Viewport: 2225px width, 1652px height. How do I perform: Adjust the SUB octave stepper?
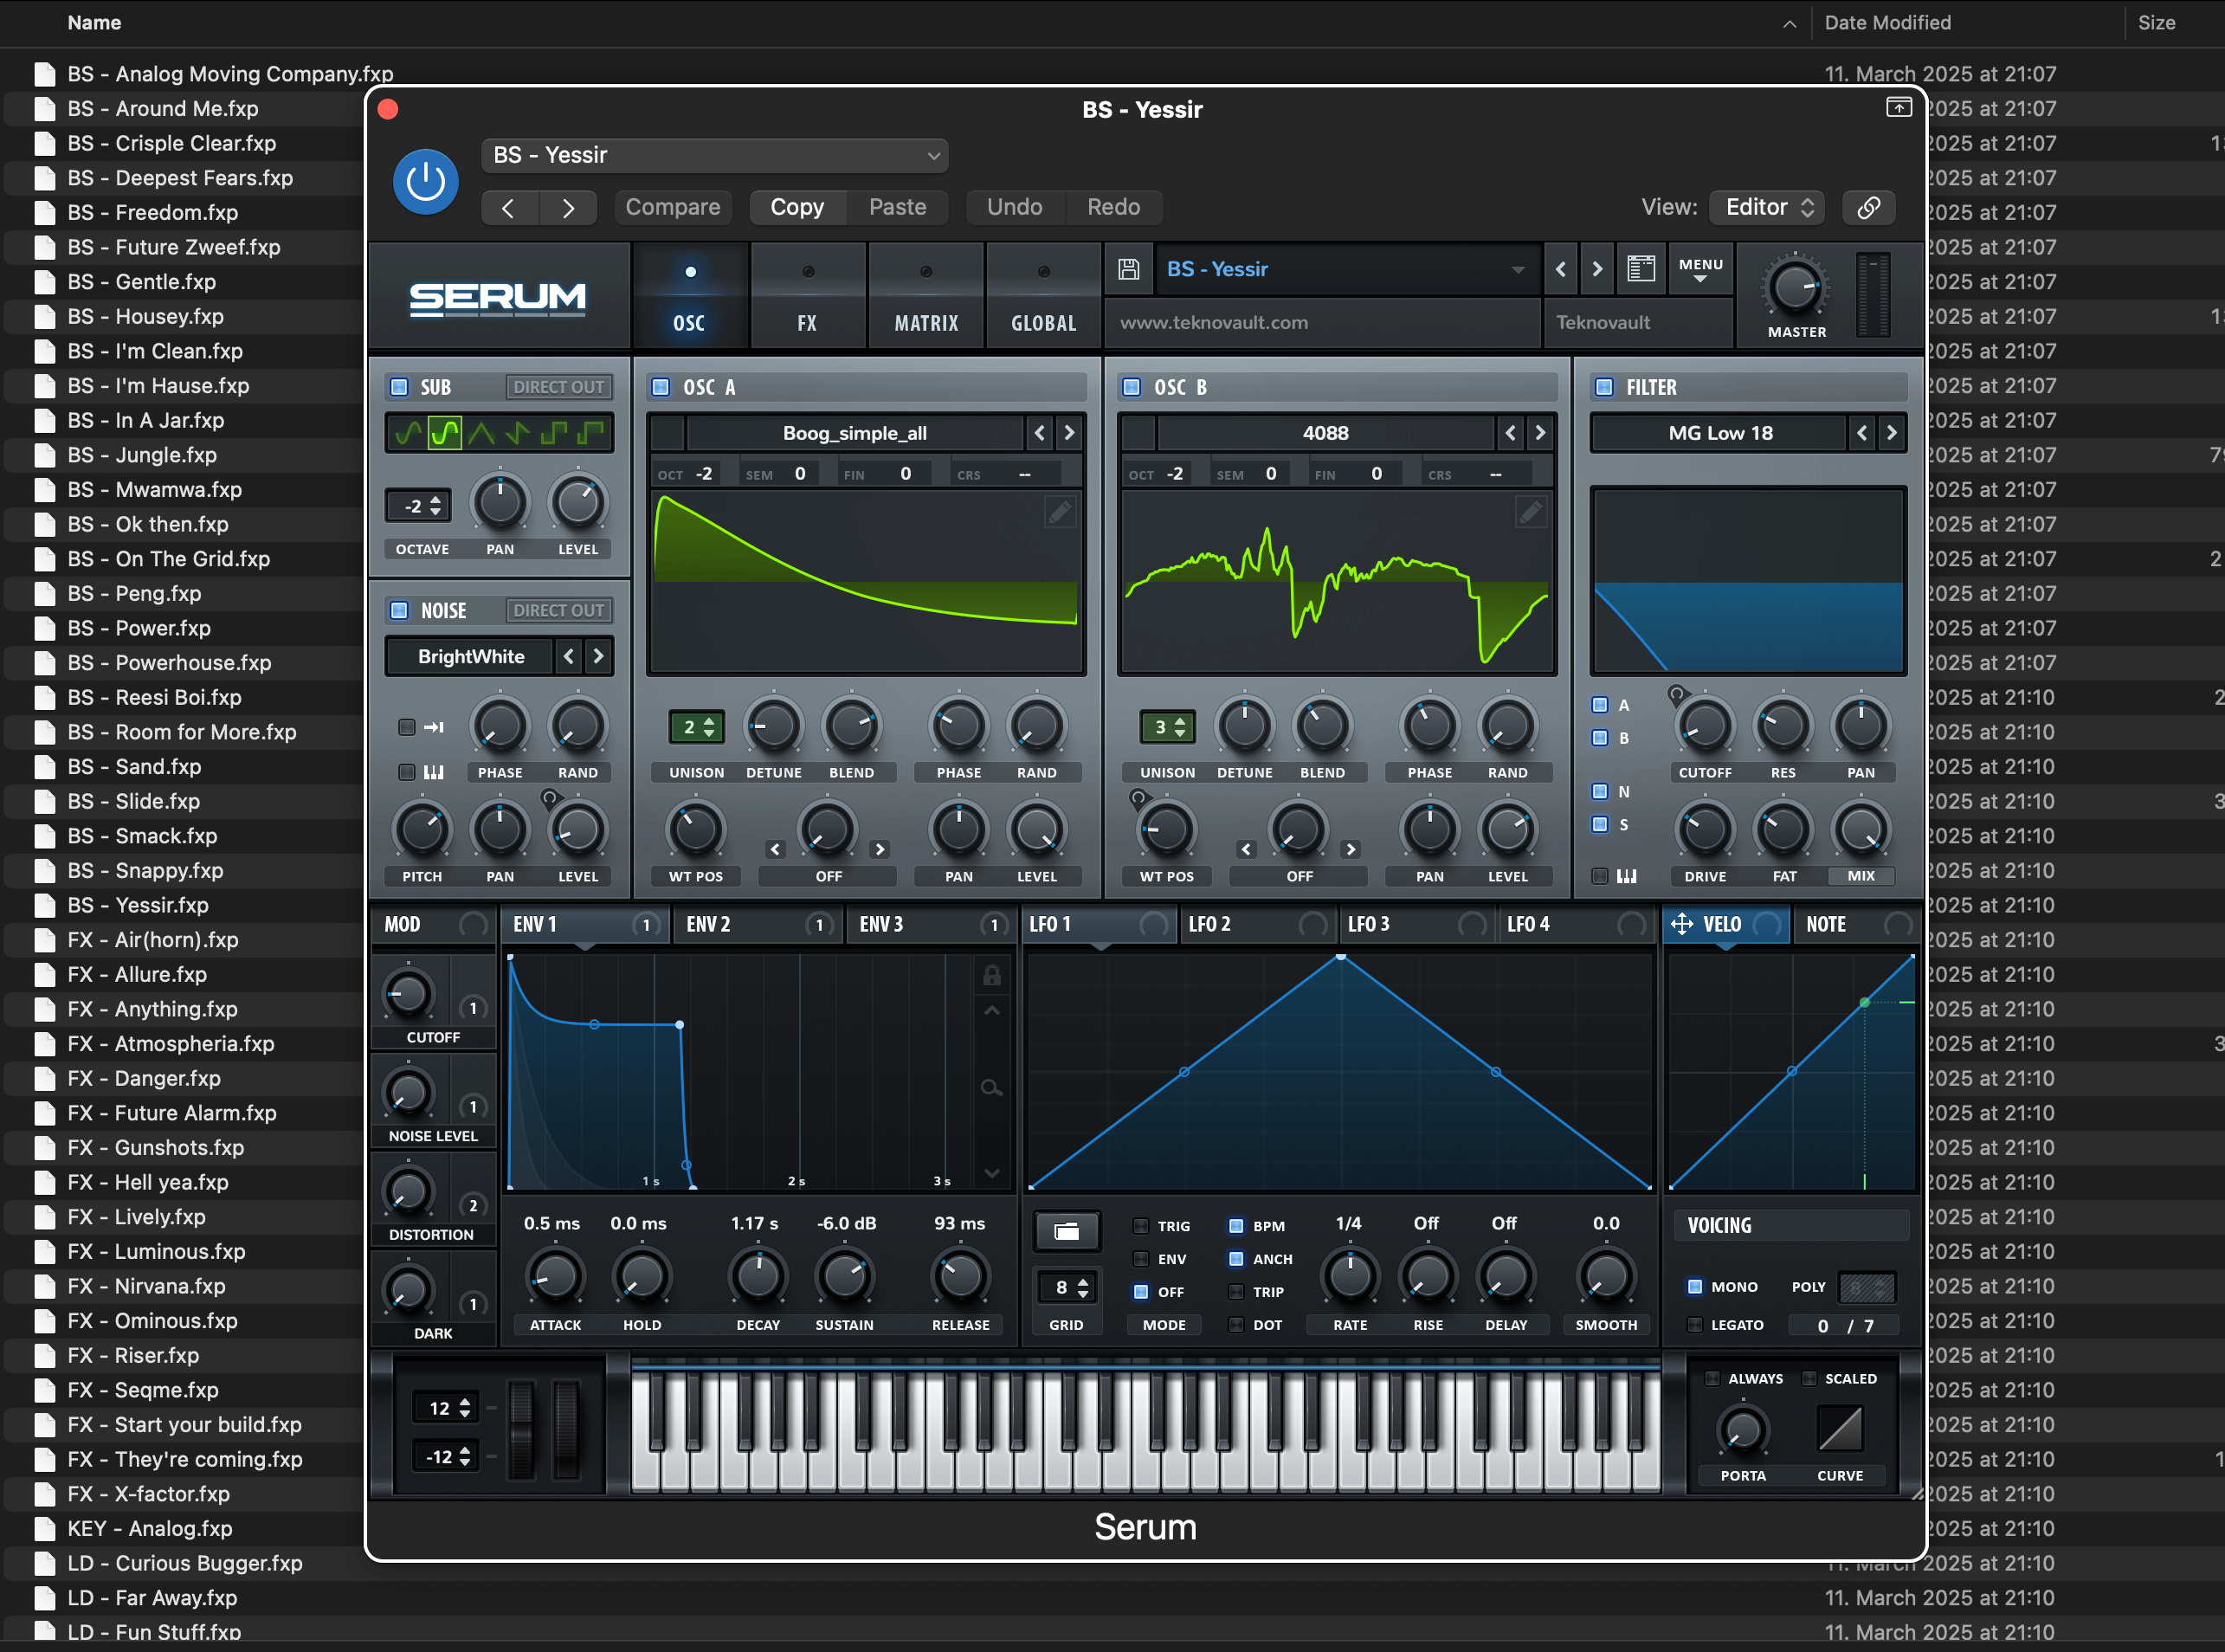point(418,507)
